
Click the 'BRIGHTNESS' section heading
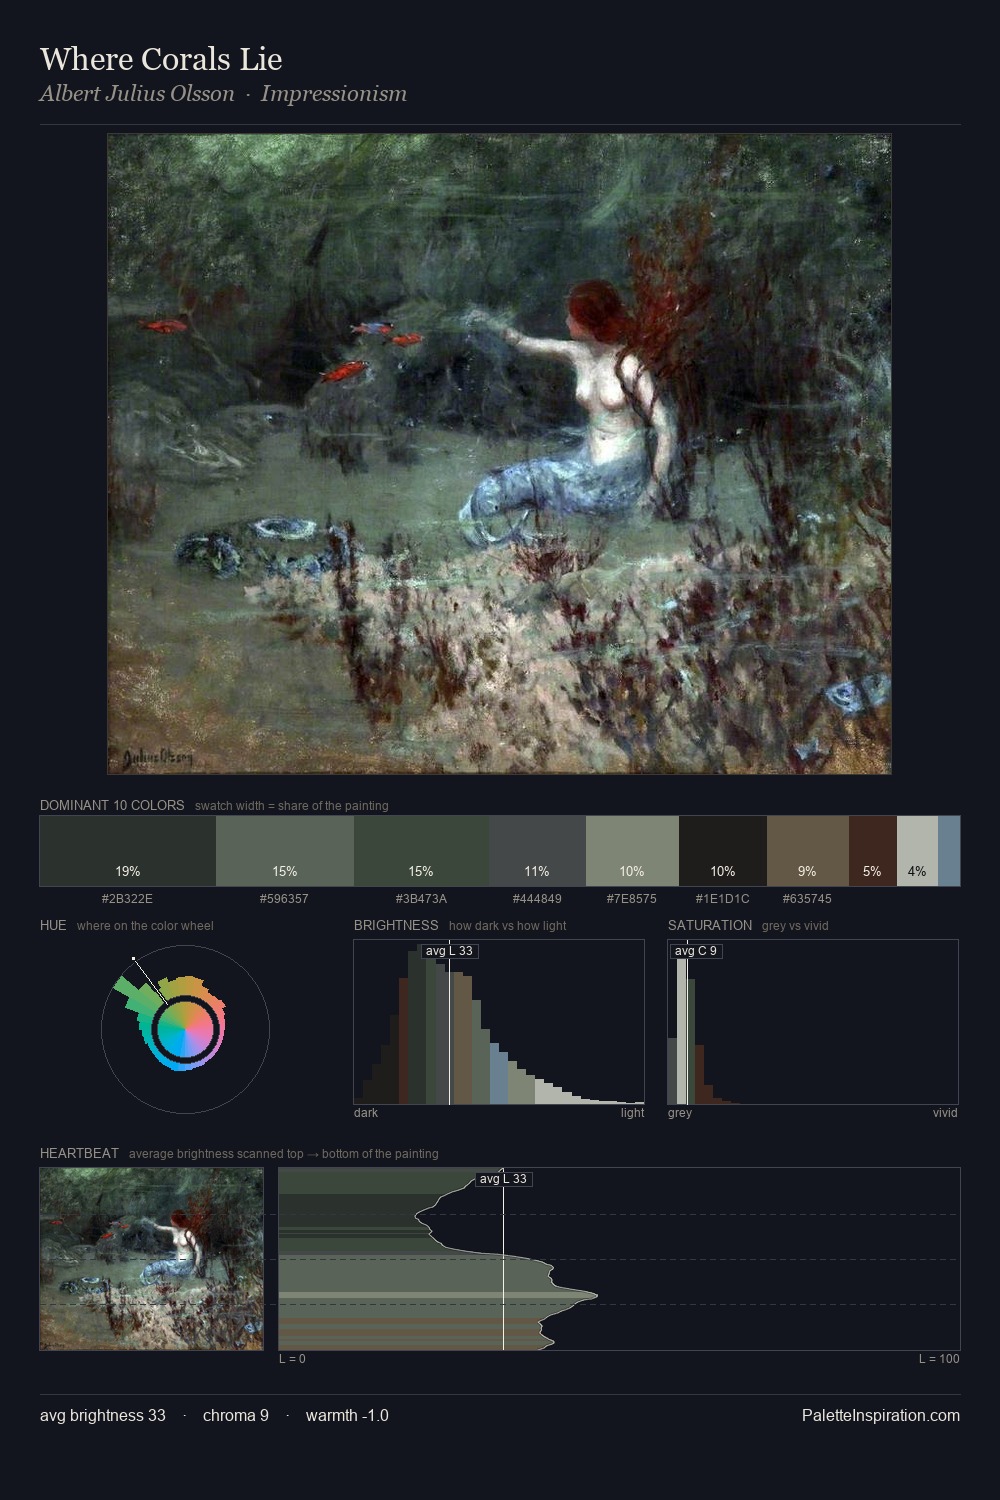396,925
